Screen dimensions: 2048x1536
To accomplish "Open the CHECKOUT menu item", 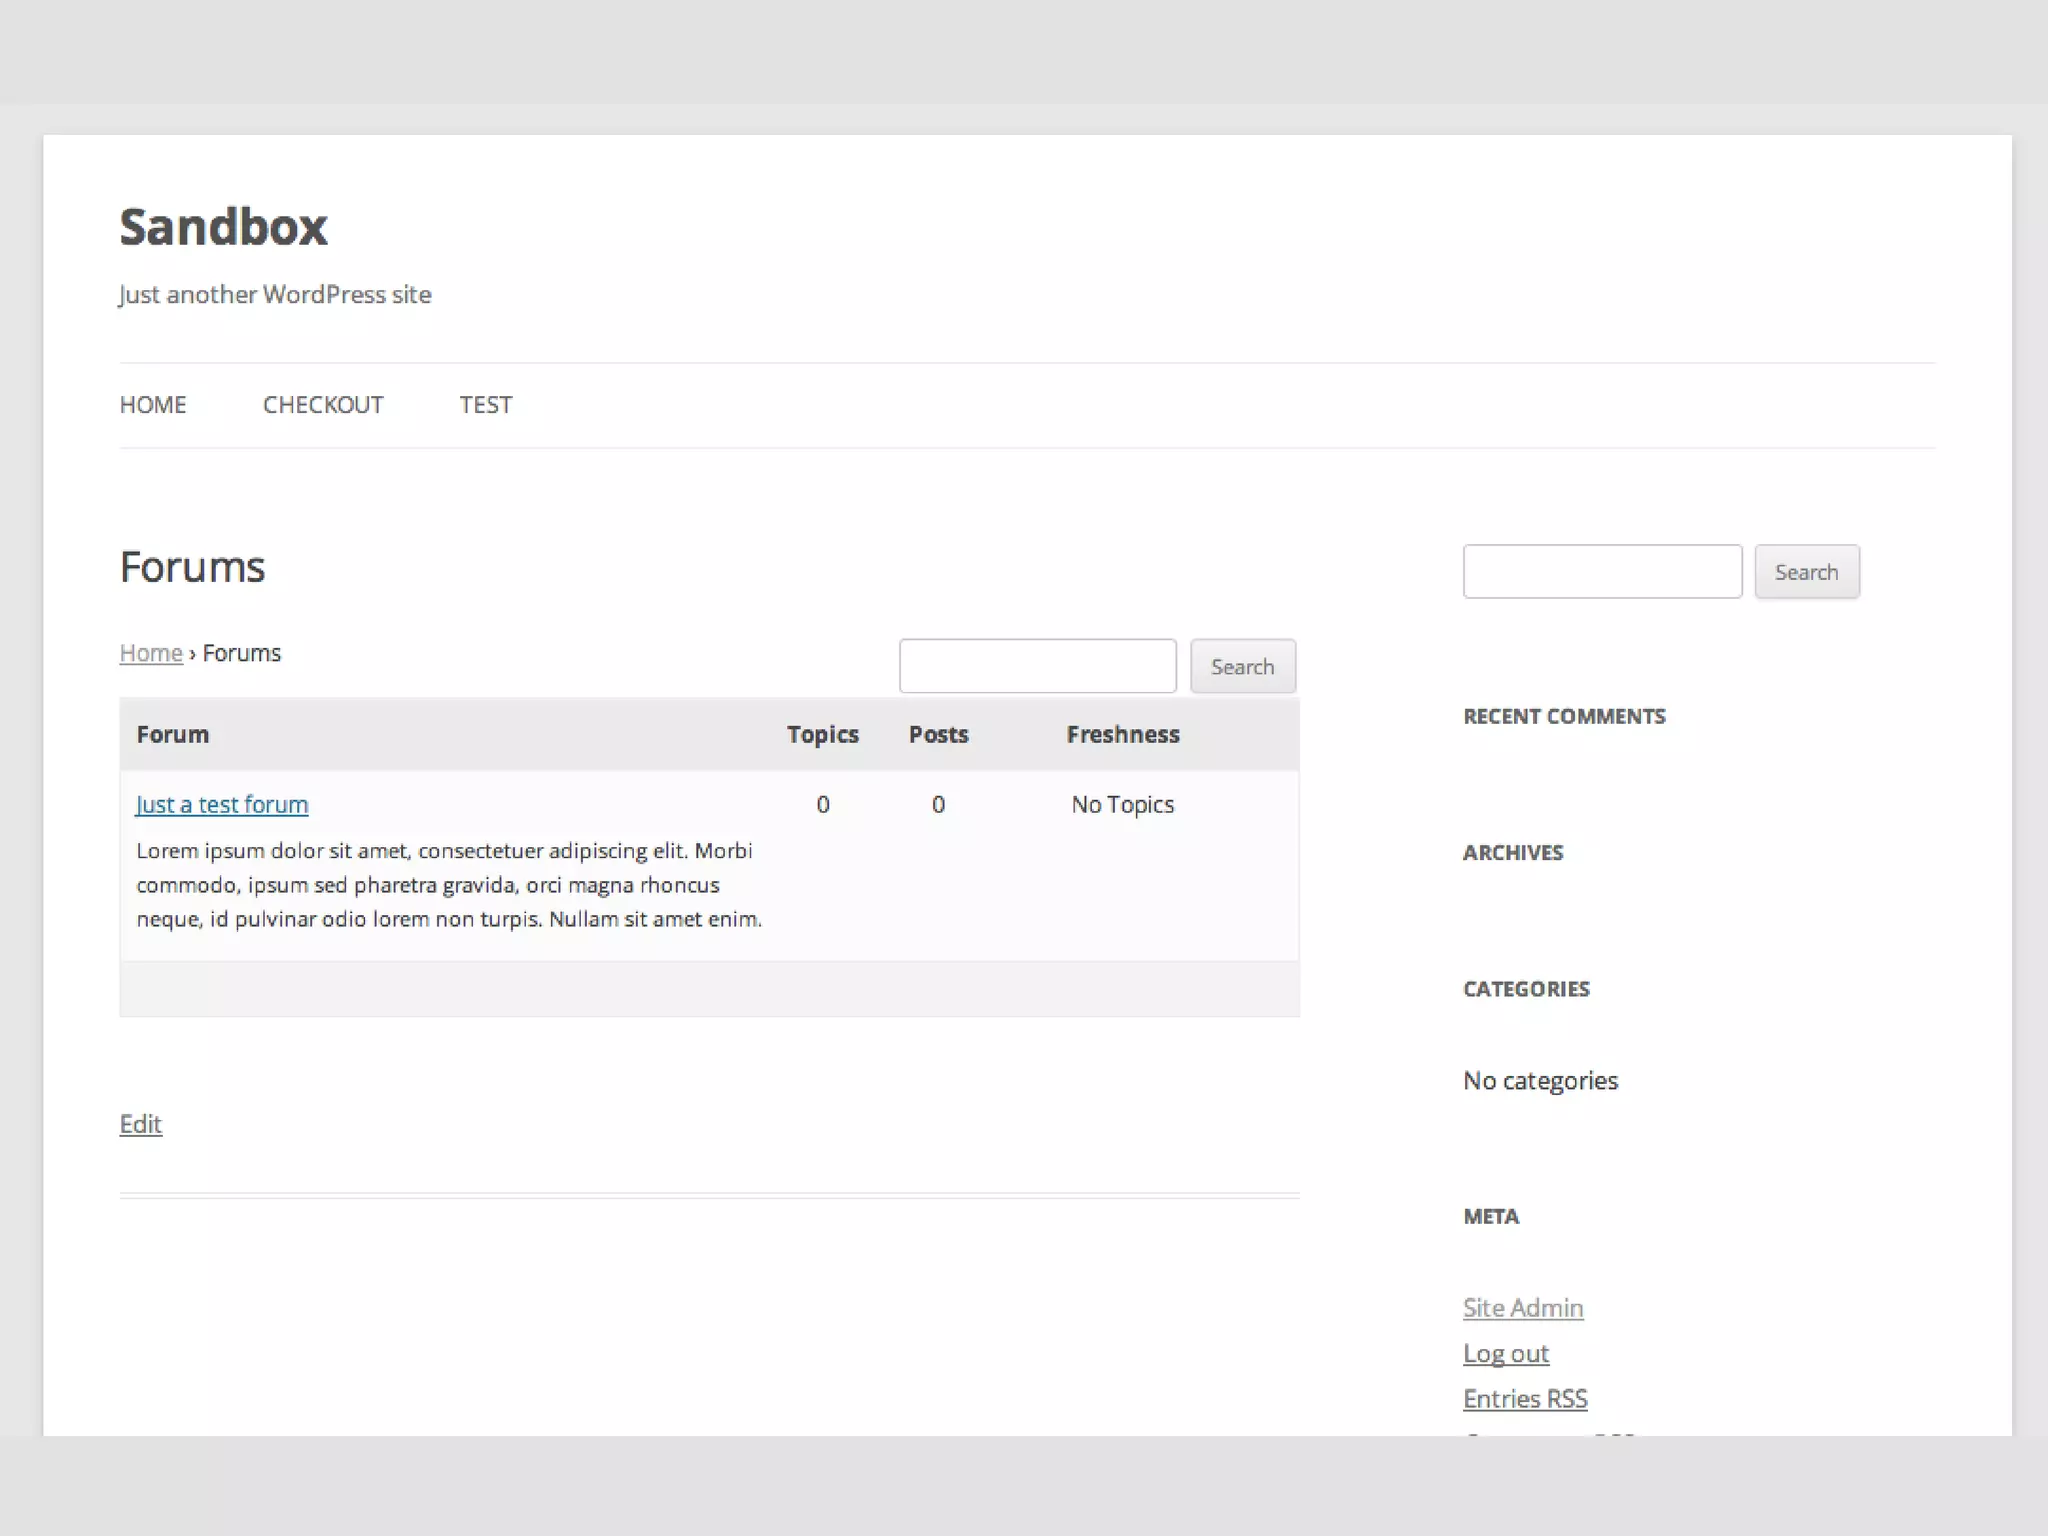I will (x=323, y=405).
